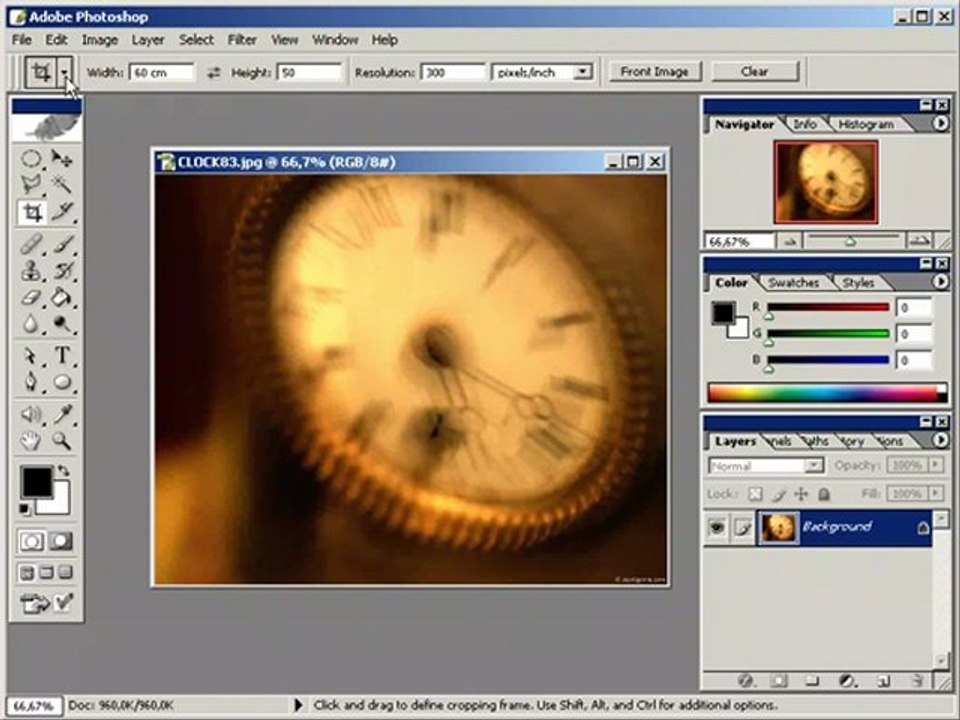Screen dimensions: 960x720
Task: Switch to Quick Mask Mode
Action: point(61,541)
